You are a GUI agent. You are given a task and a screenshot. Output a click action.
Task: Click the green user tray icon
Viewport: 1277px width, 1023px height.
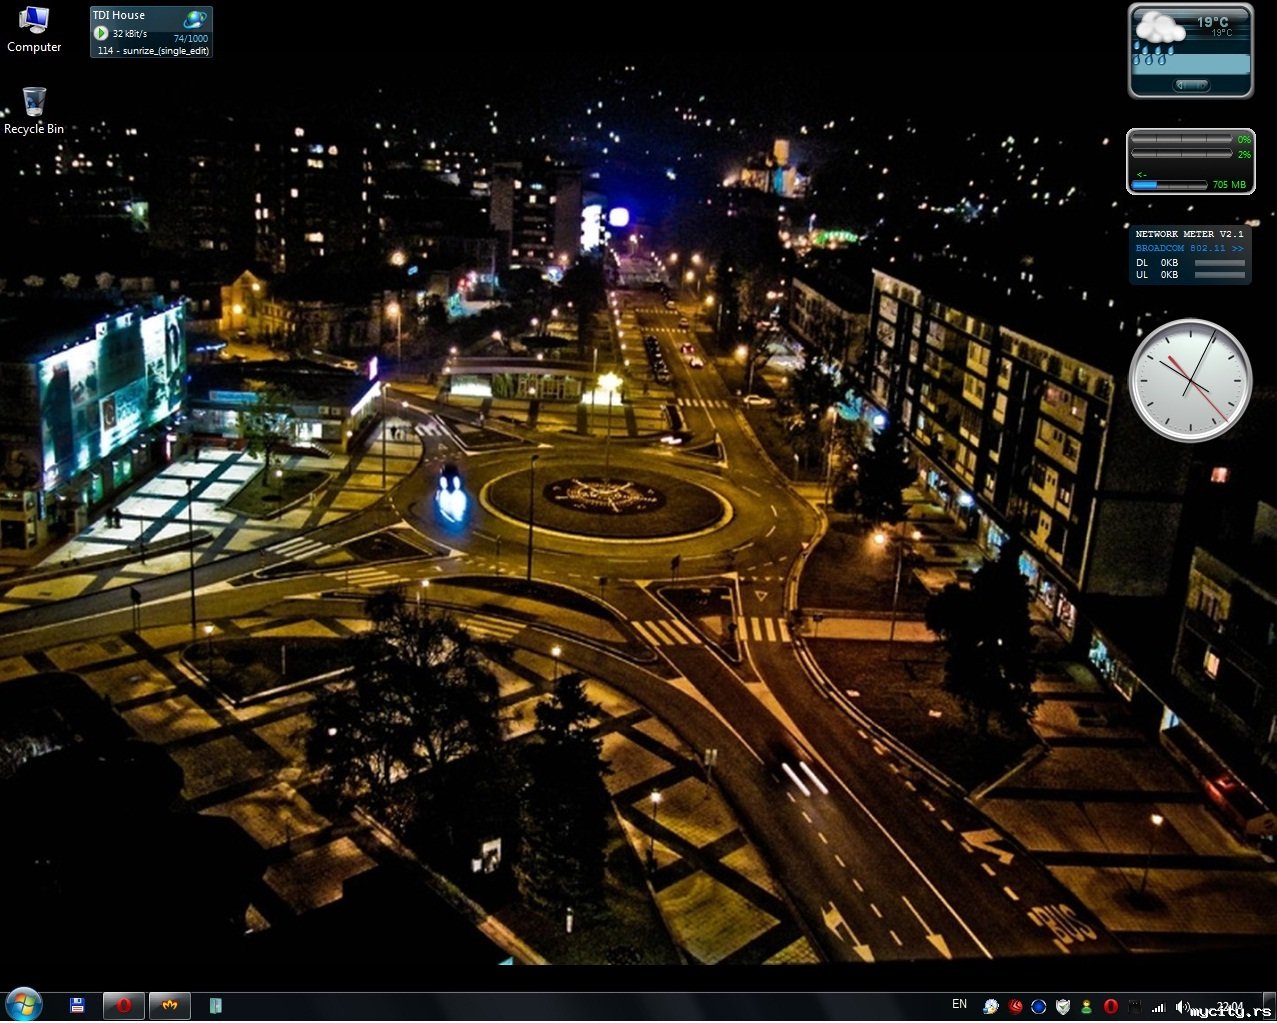[x=1087, y=1006]
